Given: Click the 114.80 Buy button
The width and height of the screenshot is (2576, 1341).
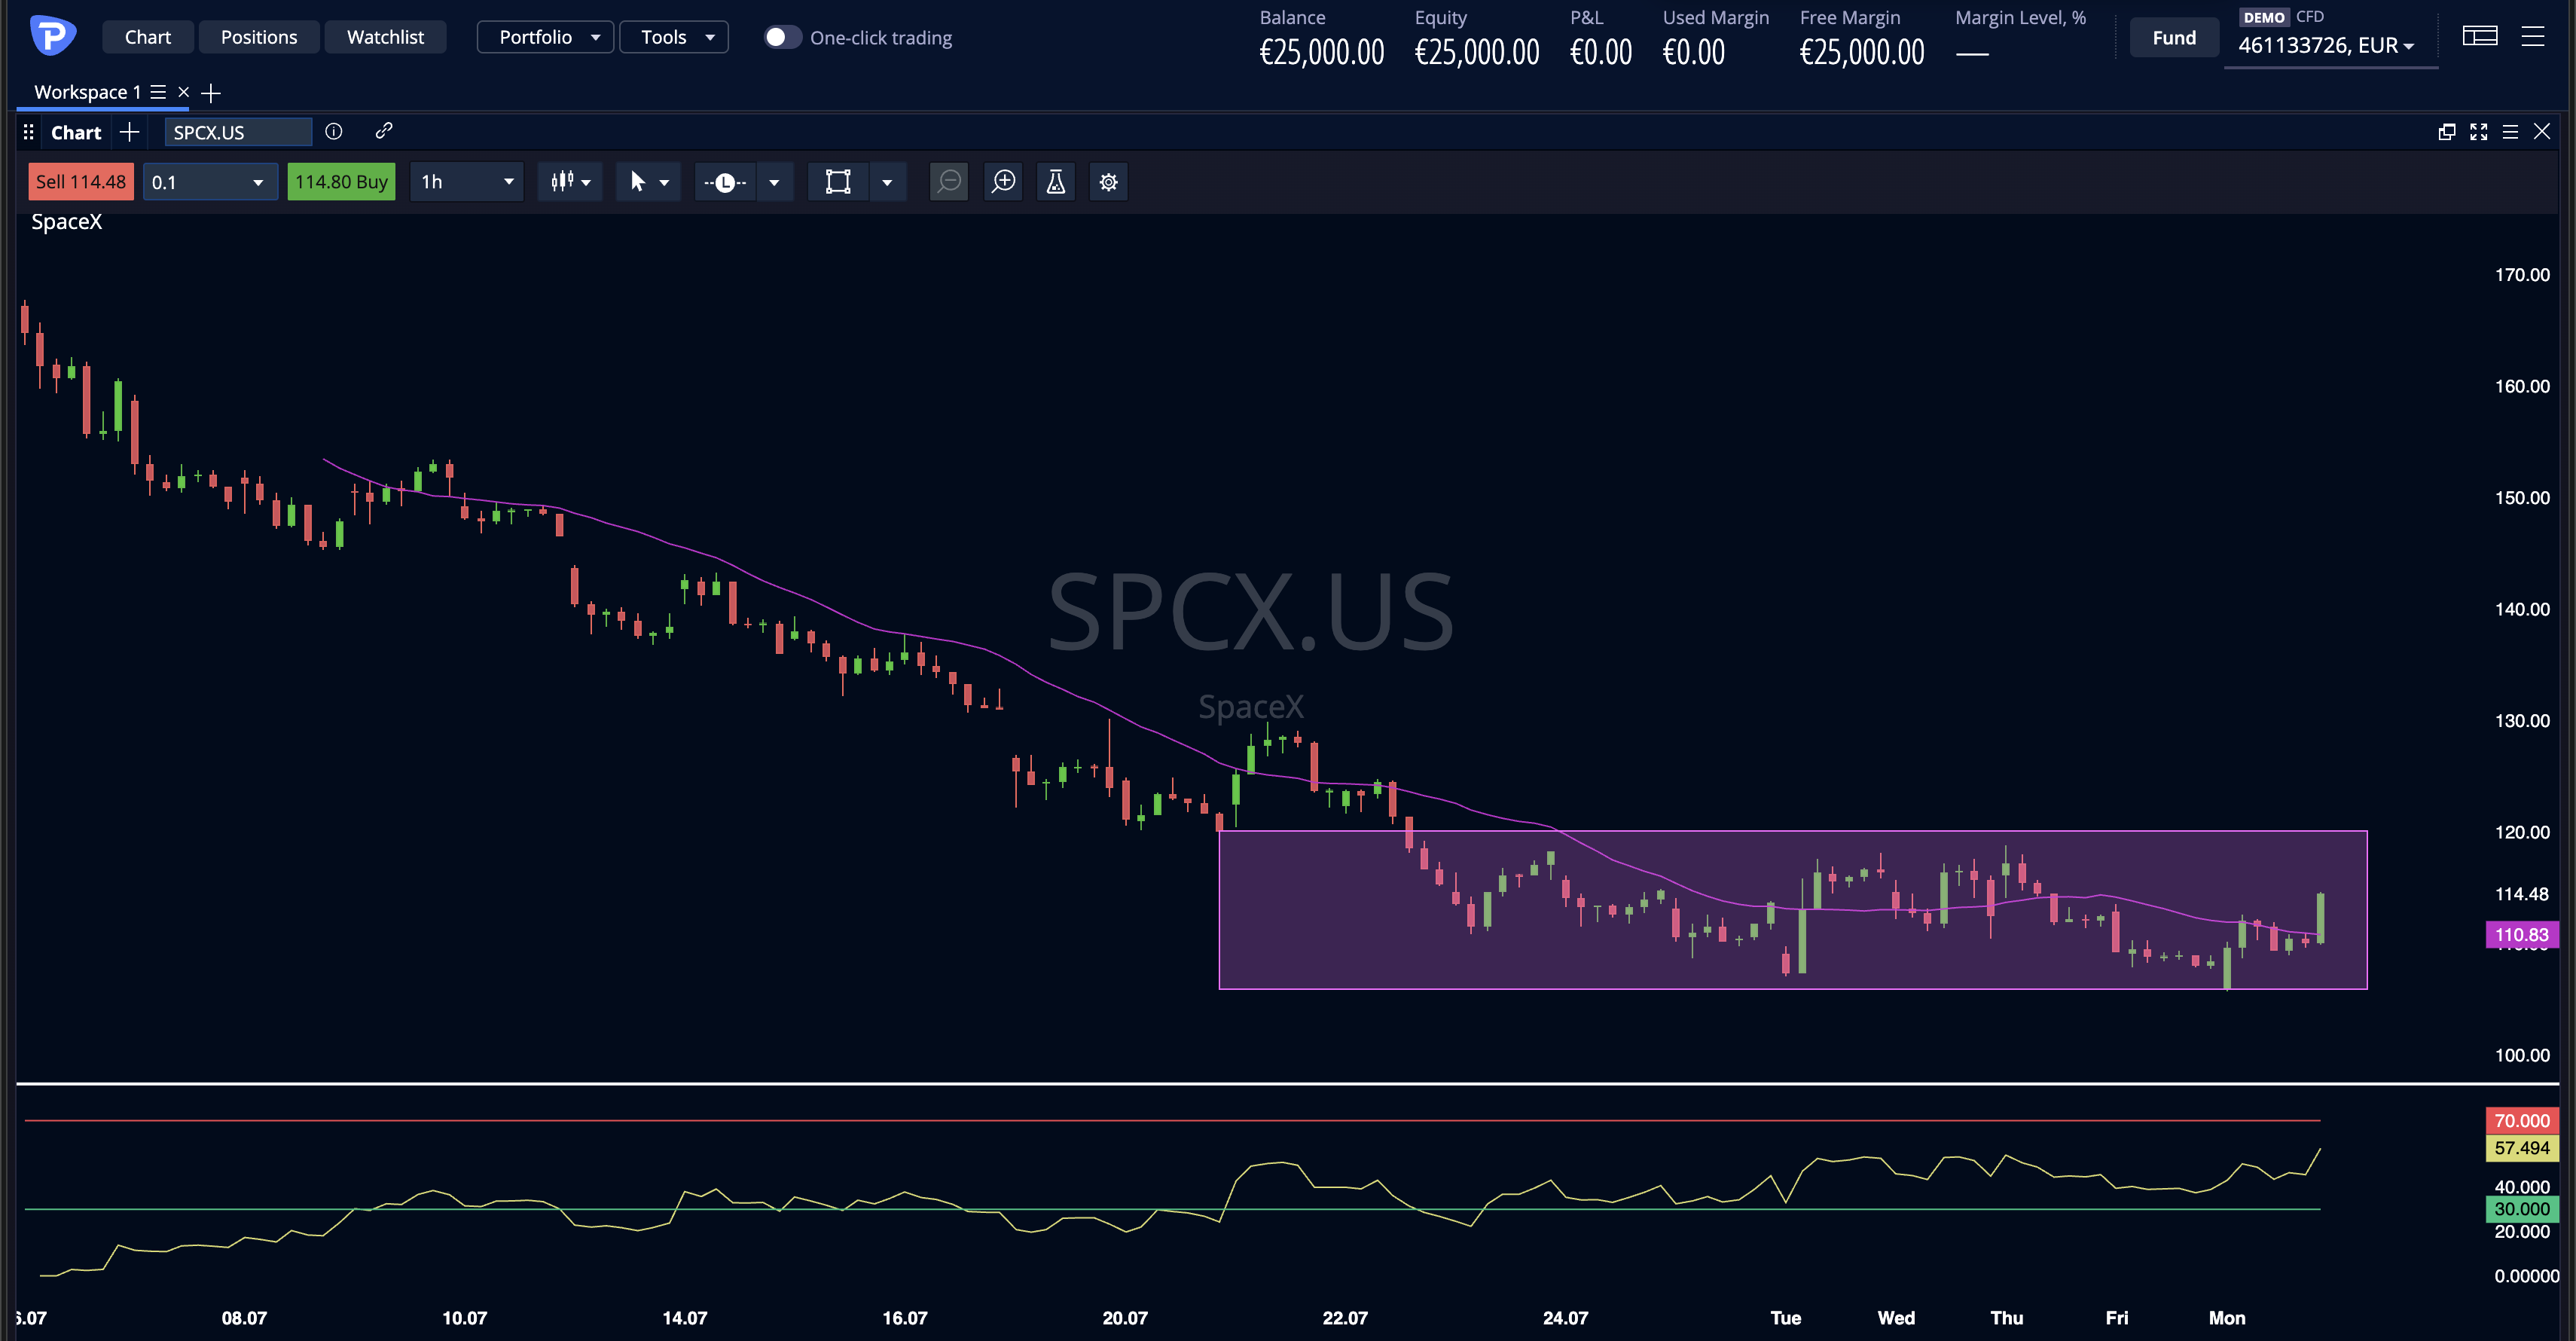Looking at the screenshot, I should point(341,181).
